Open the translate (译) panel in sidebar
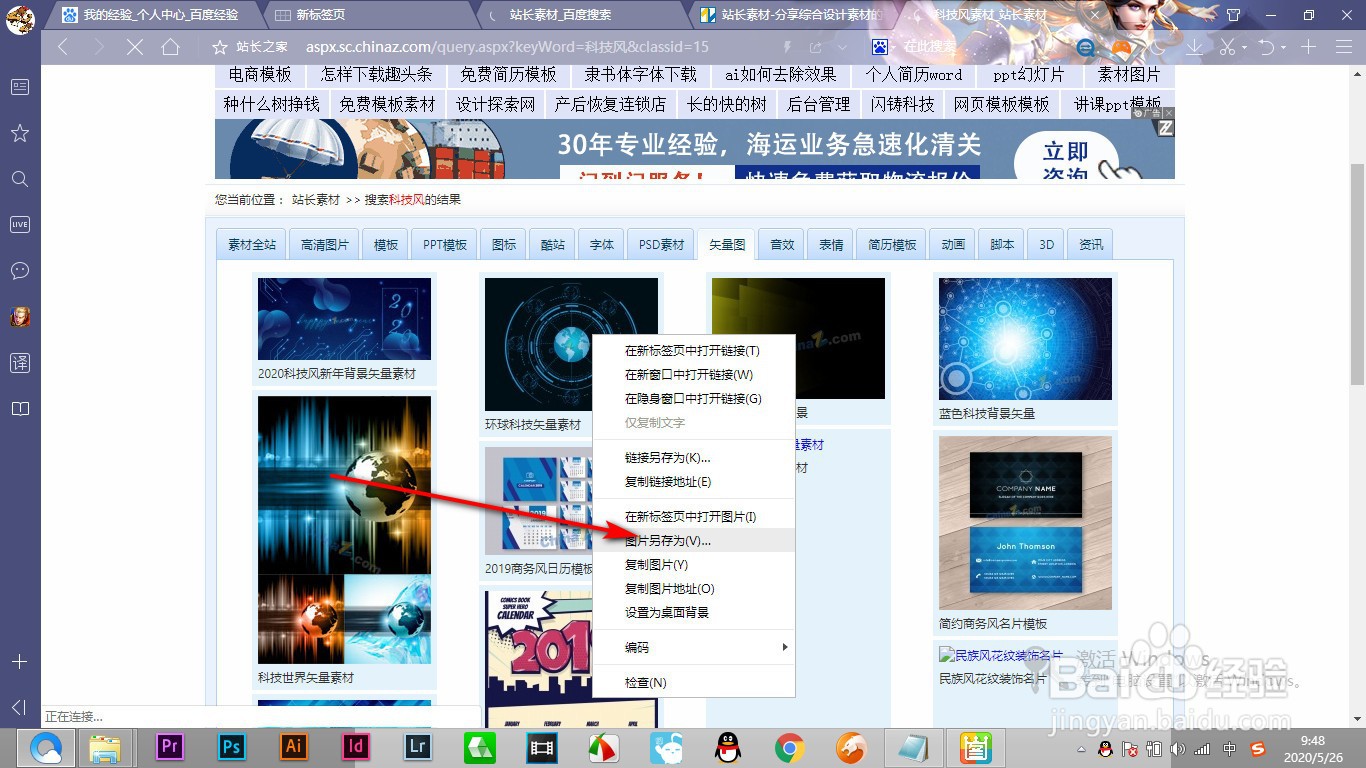The height and width of the screenshot is (768, 1366). click(19, 363)
